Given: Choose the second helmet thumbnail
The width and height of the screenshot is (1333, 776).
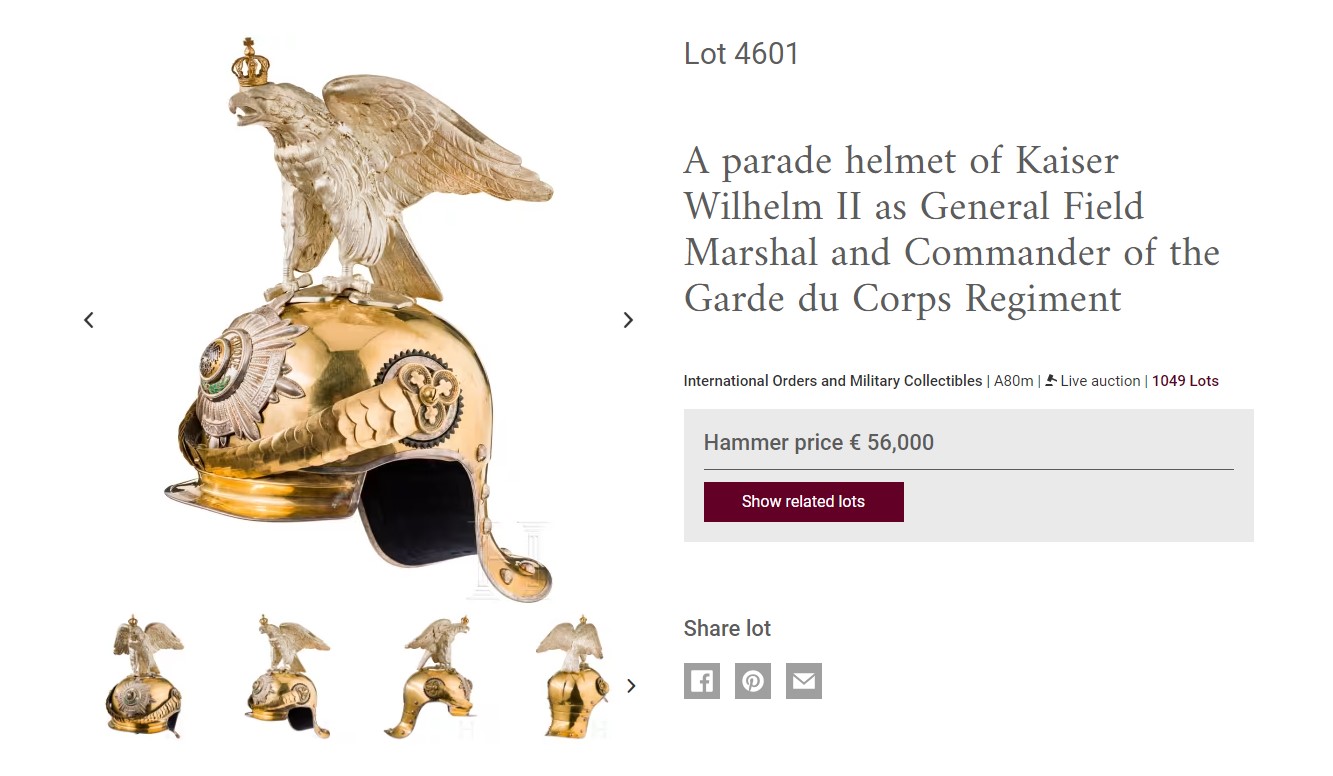Looking at the screenshot, I should (288, 677).
